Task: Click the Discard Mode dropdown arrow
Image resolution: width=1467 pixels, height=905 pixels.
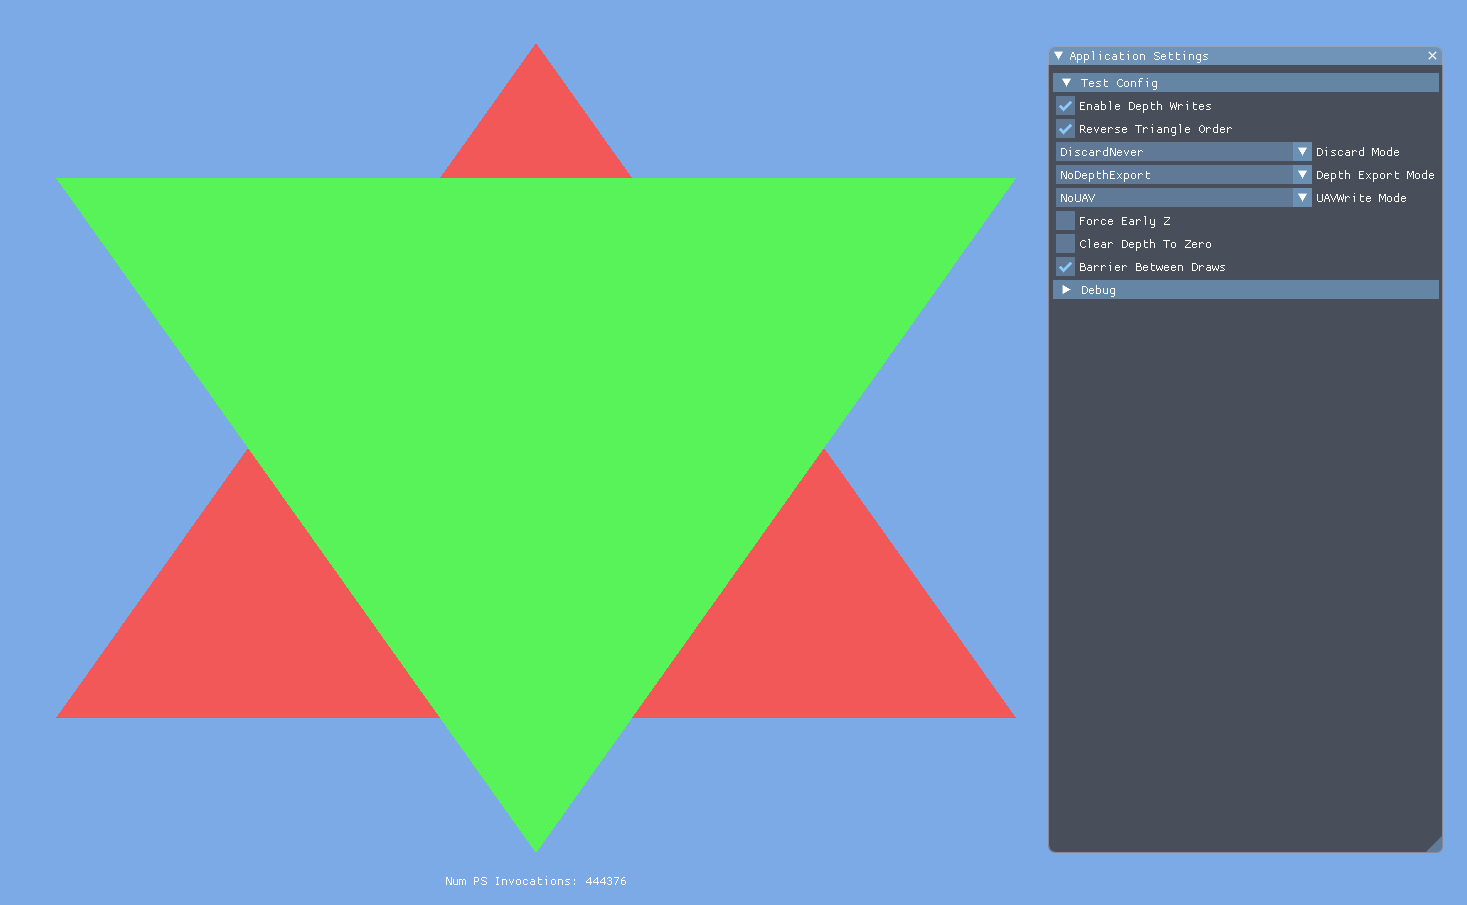Action: [x=1302, y=152]
